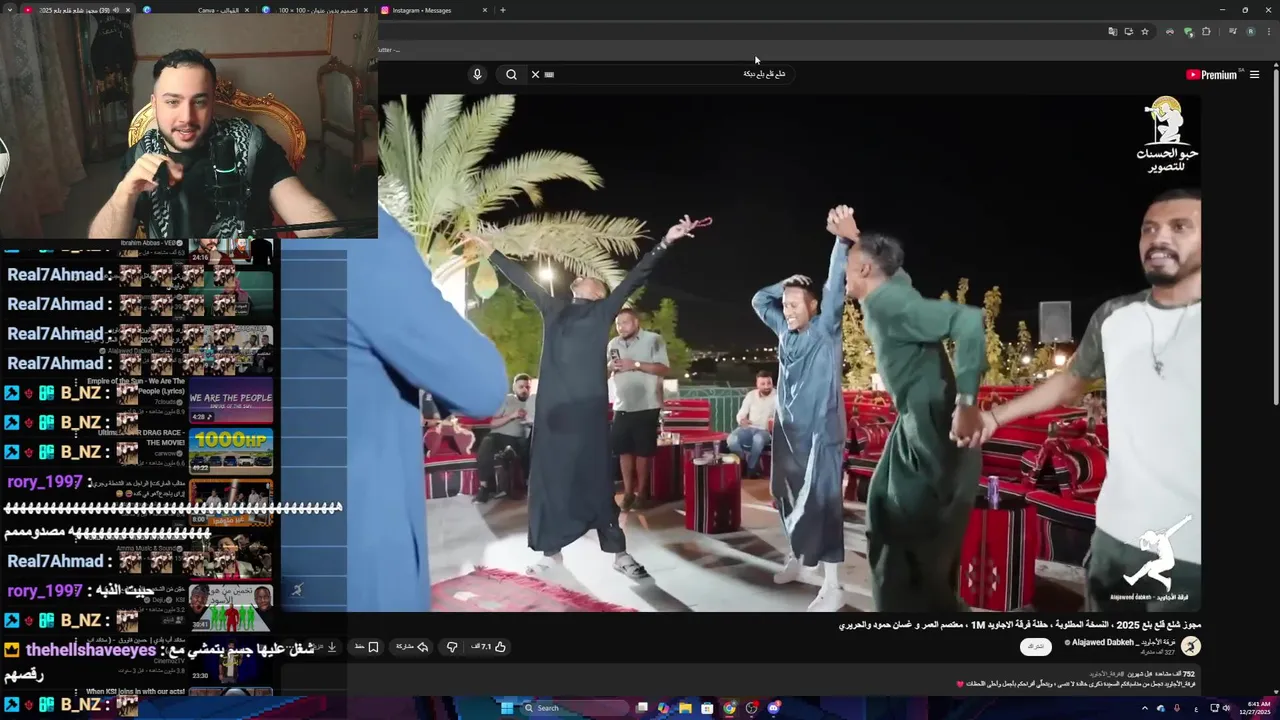
Task: Click the white Subscribe pill button
Action: pos(1035,647)
